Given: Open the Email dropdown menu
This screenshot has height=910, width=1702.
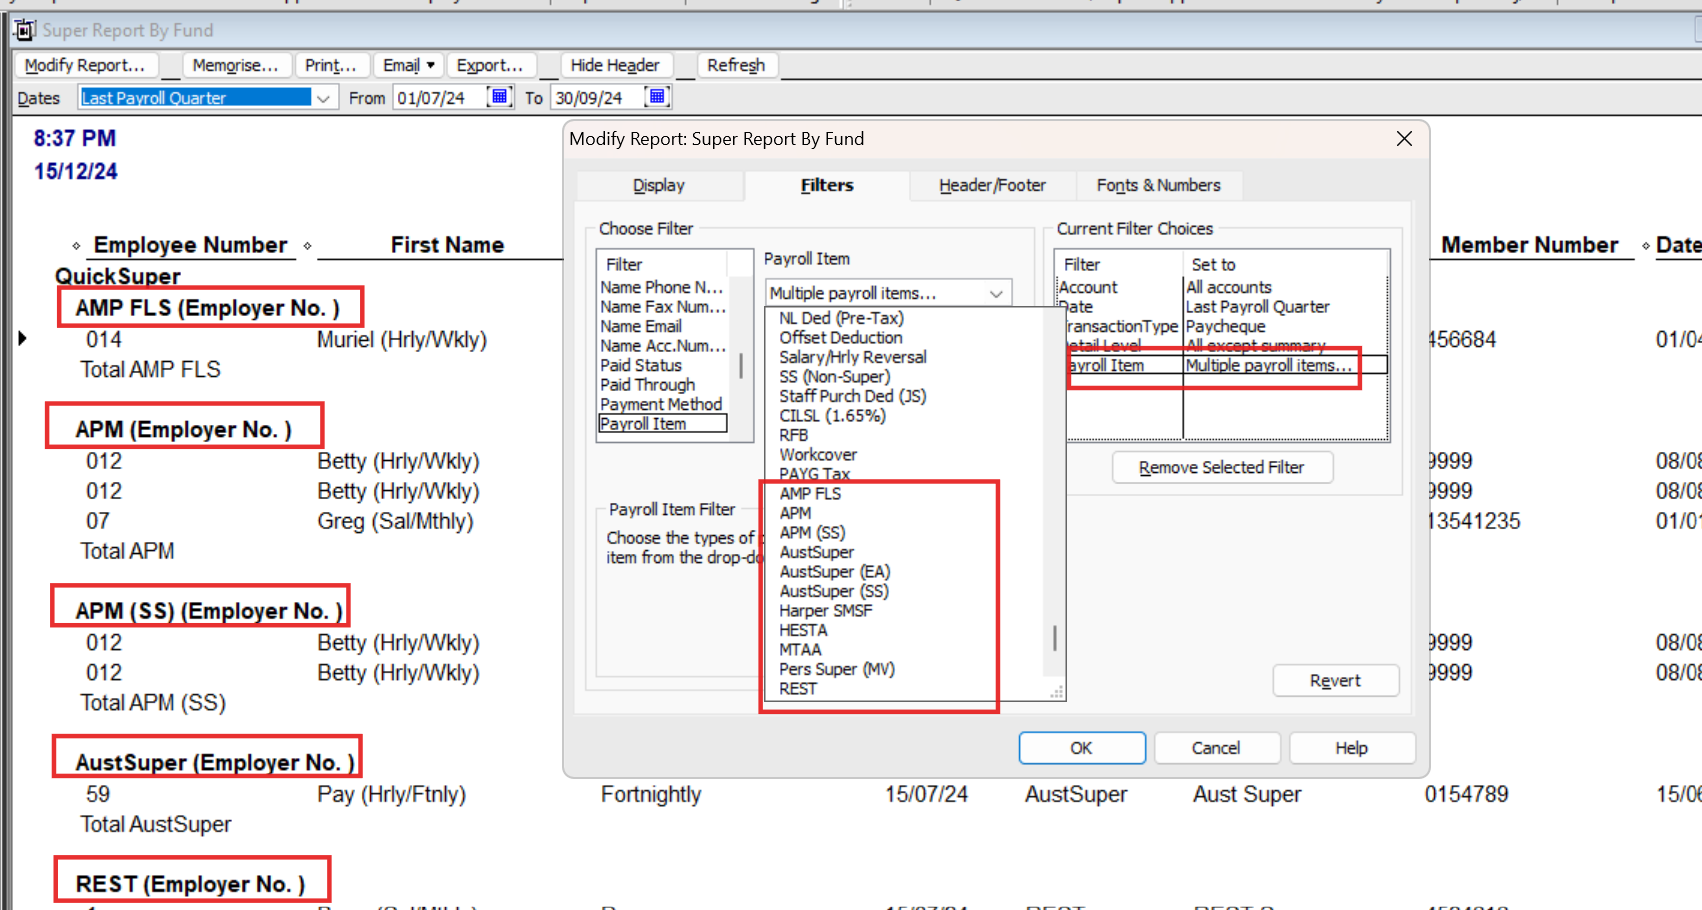Looking at the screenshot, I should [409, 65].
